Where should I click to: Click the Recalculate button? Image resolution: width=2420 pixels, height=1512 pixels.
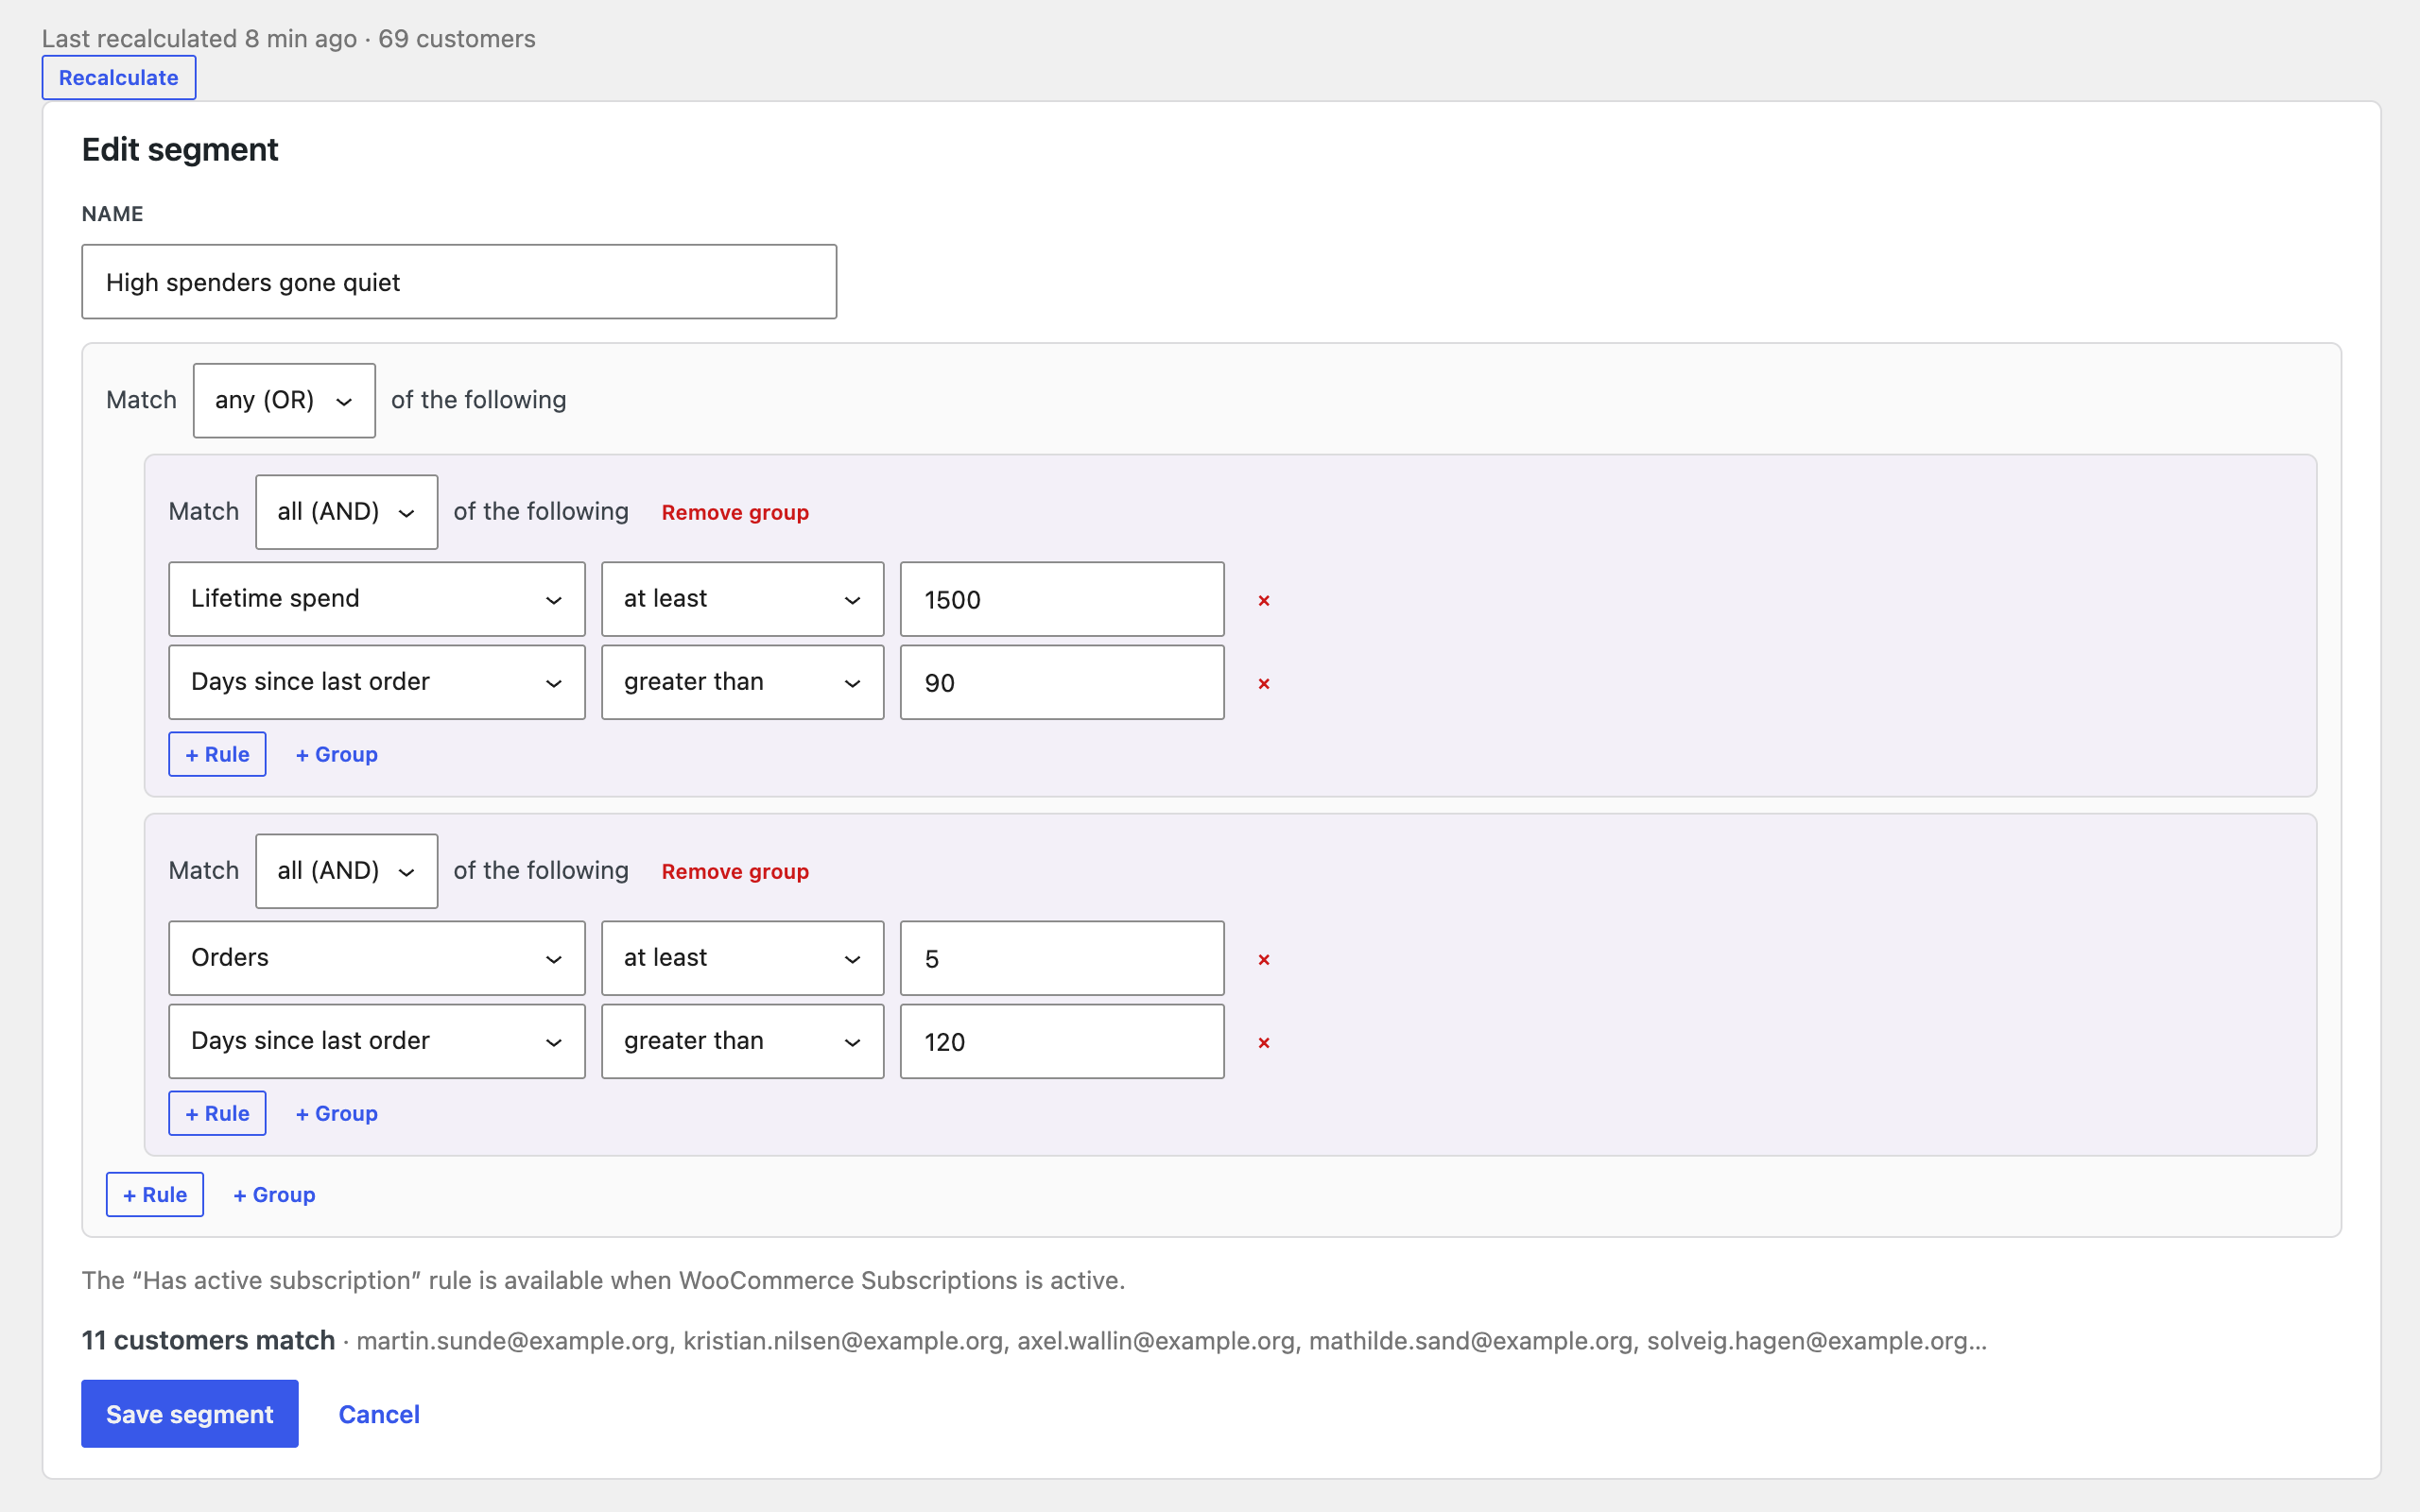pos(119,78)
